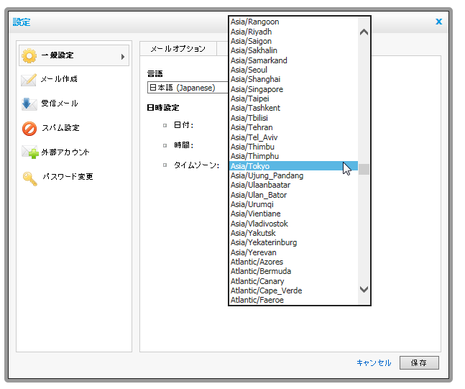This screenshot has height=389, width=465.
Task: Close the 設定 dialog with X
Action: pos(439,22)
